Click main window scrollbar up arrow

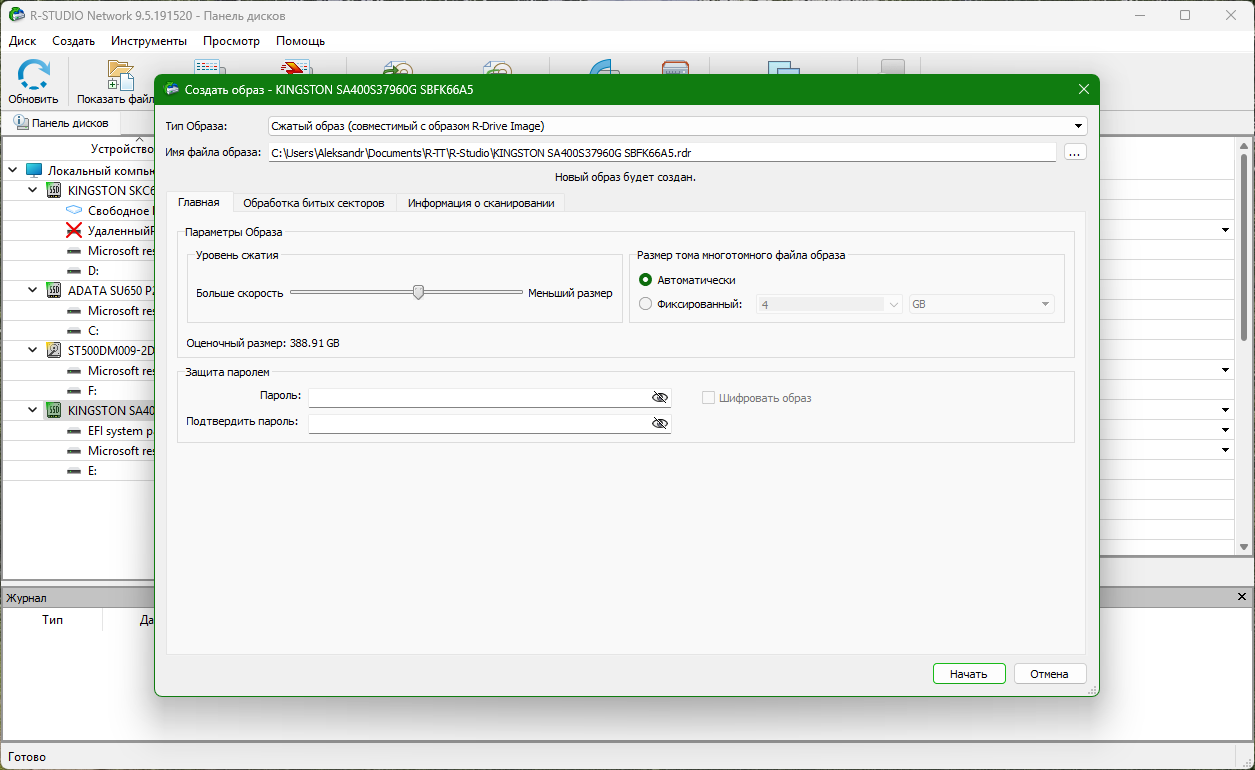point(1244,146)
